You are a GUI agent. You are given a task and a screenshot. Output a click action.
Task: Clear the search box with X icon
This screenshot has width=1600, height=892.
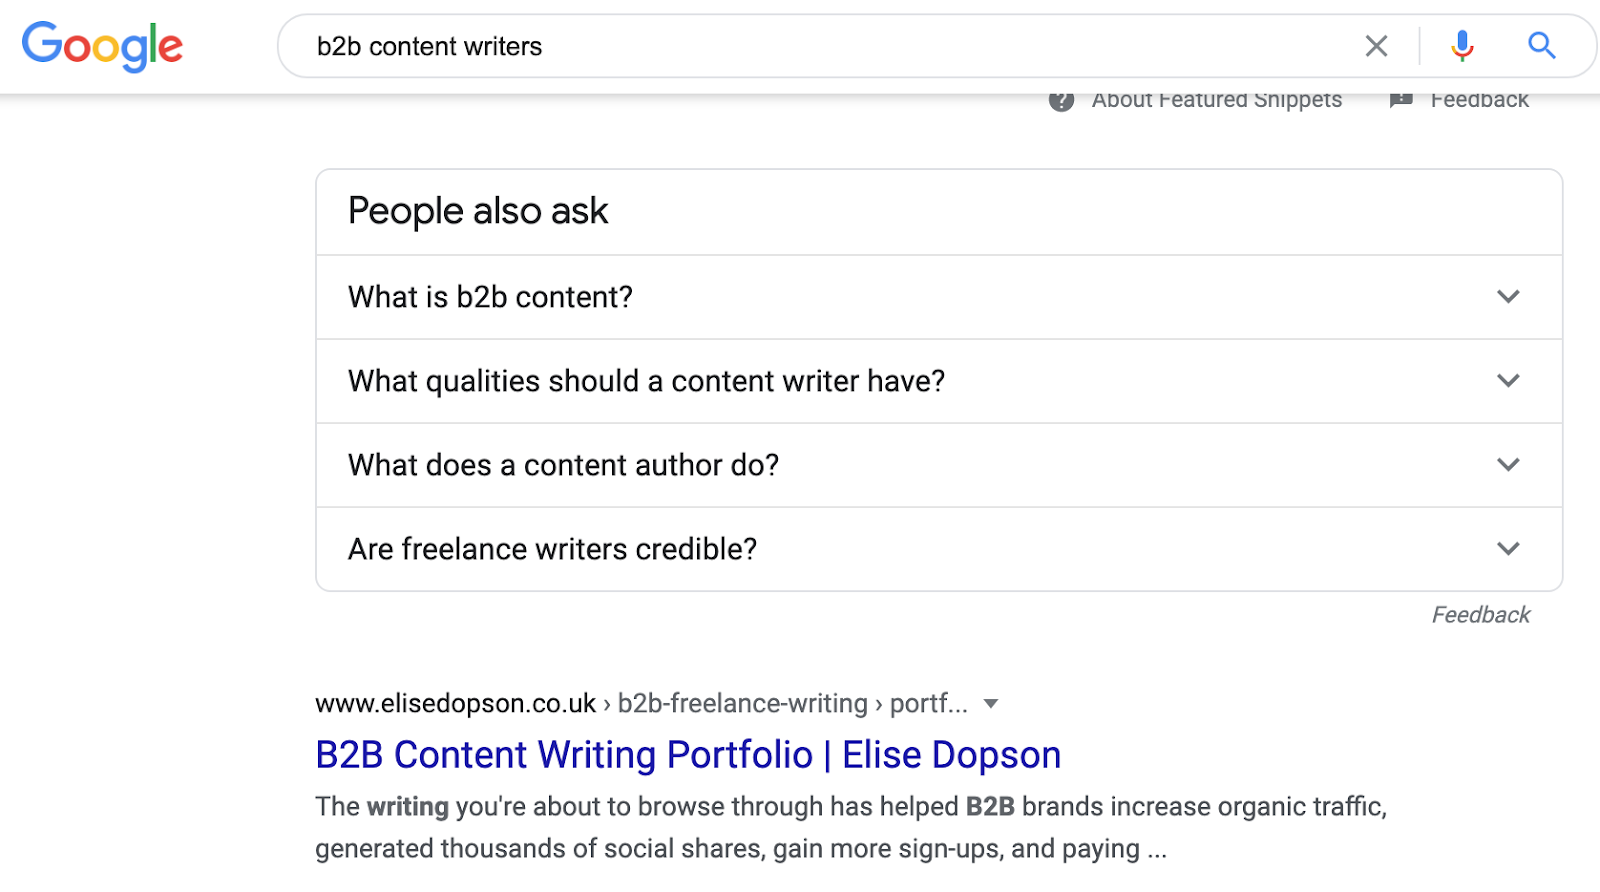1376,46
